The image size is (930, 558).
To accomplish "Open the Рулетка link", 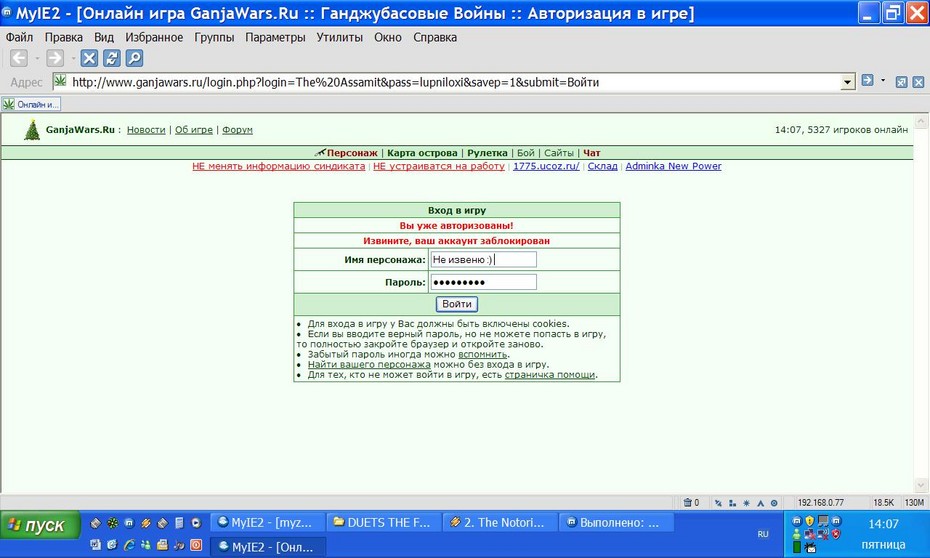I will [x=487, y=152].
